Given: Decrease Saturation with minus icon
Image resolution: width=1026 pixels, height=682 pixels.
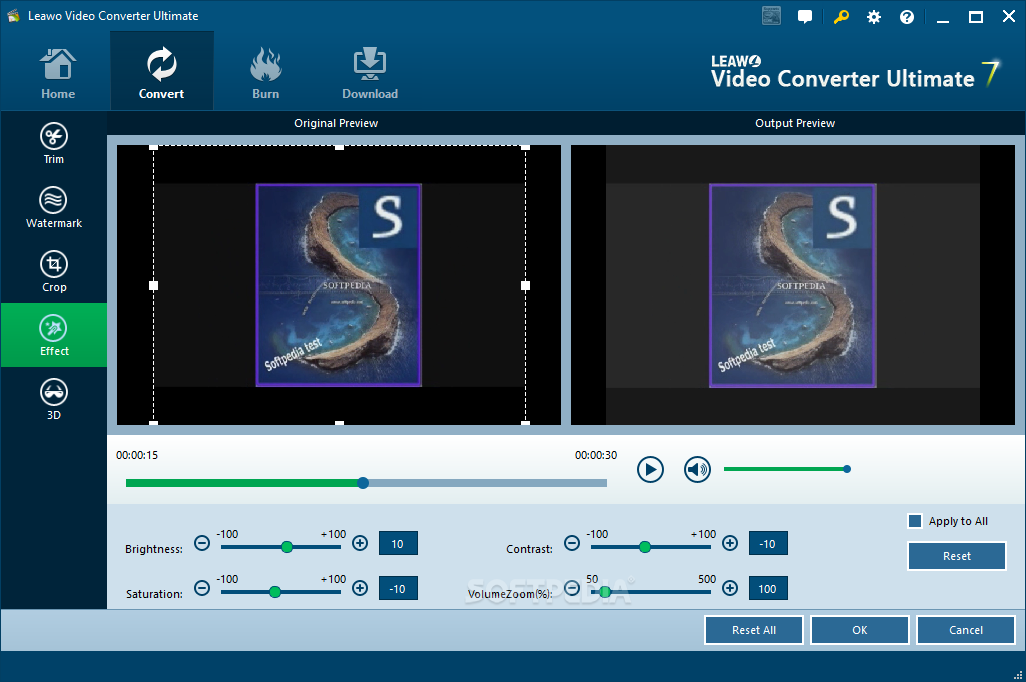Looking at the screenshot, I should pyautogui.click(x=202, y=588).
